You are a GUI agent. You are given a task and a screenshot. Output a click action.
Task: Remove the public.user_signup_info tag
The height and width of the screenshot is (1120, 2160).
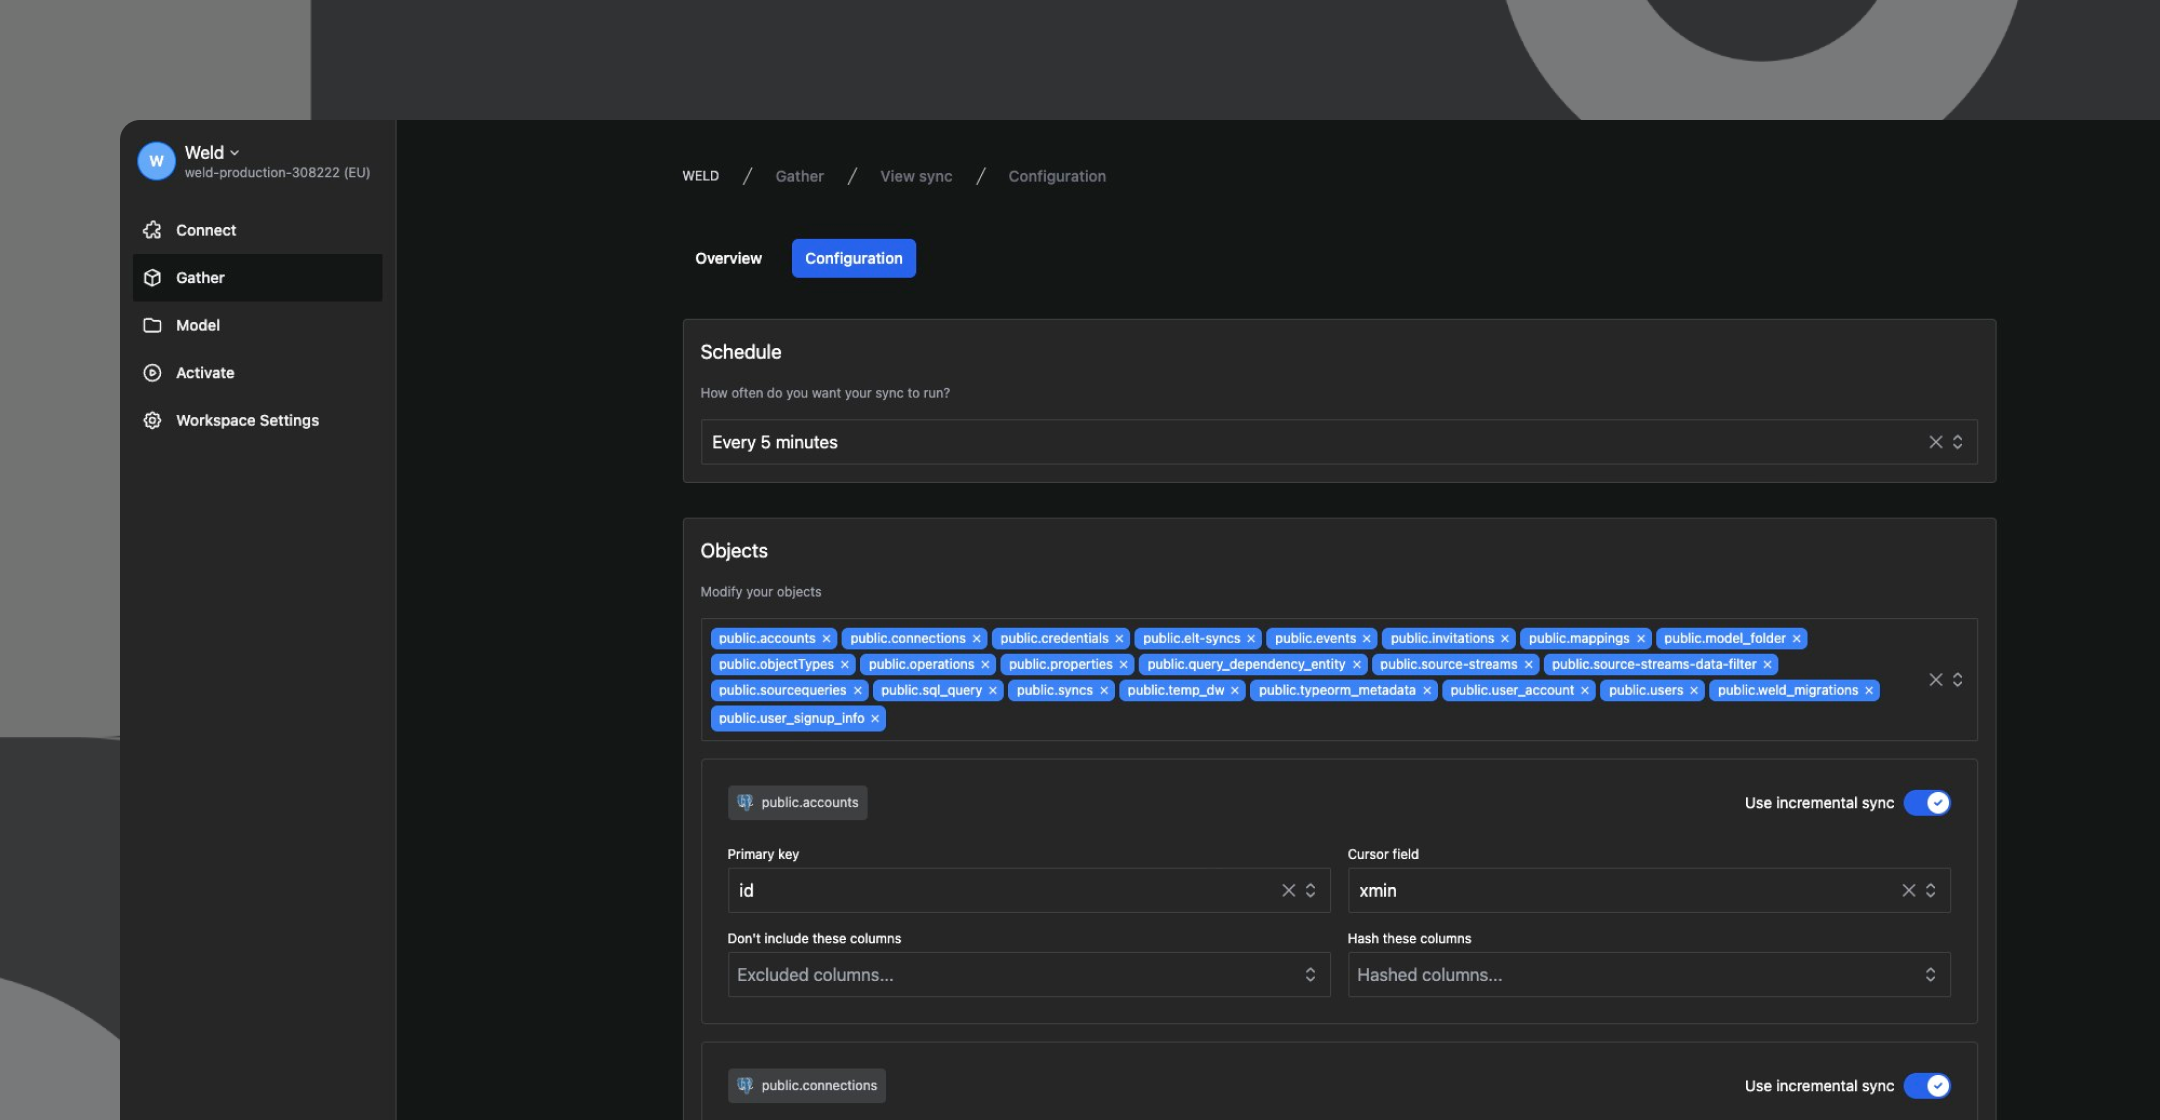point(875,719)
